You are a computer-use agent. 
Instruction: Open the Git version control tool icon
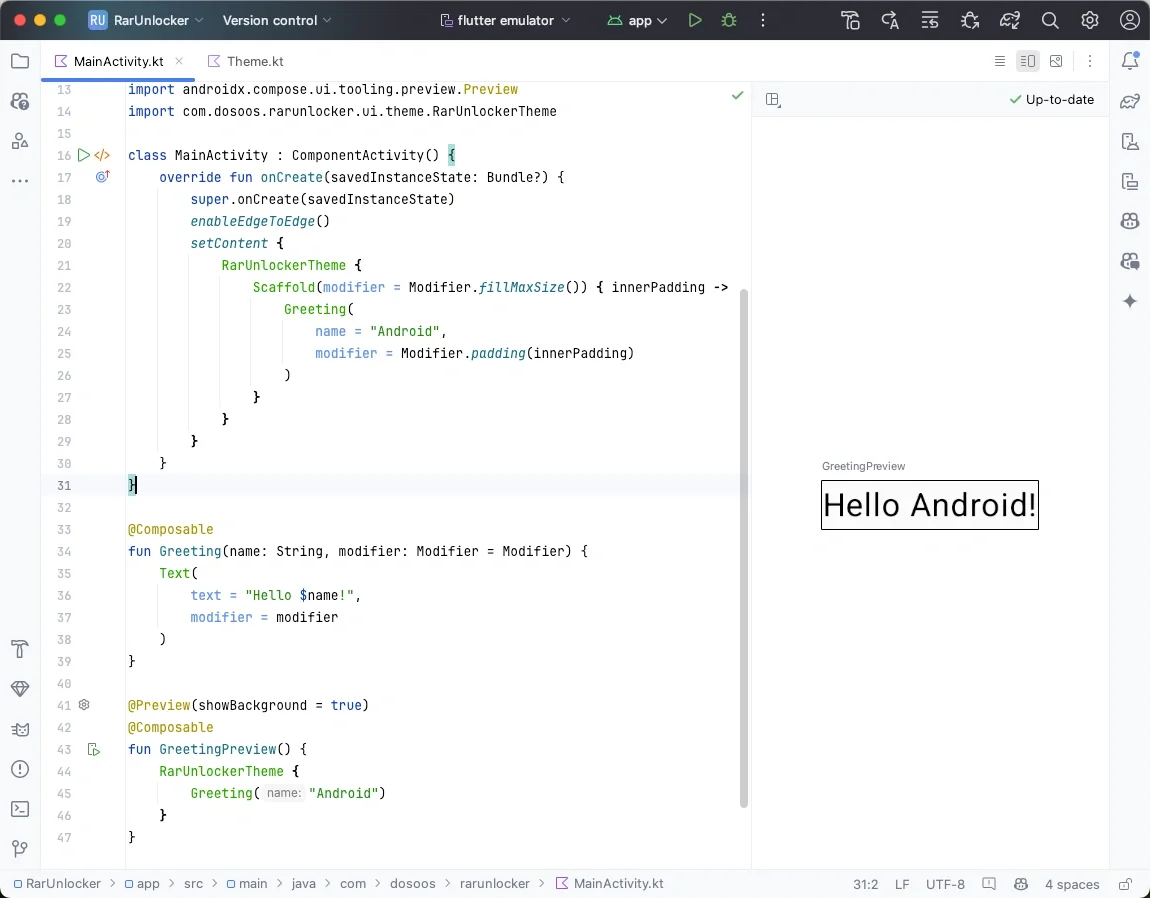click(20, 849)
